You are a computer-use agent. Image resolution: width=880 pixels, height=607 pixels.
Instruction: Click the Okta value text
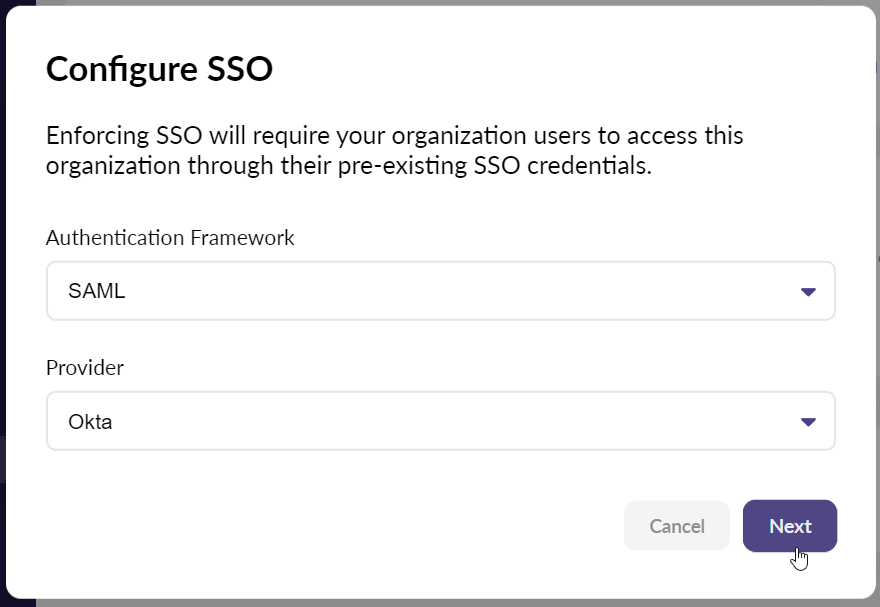click(x=90, y=422)
